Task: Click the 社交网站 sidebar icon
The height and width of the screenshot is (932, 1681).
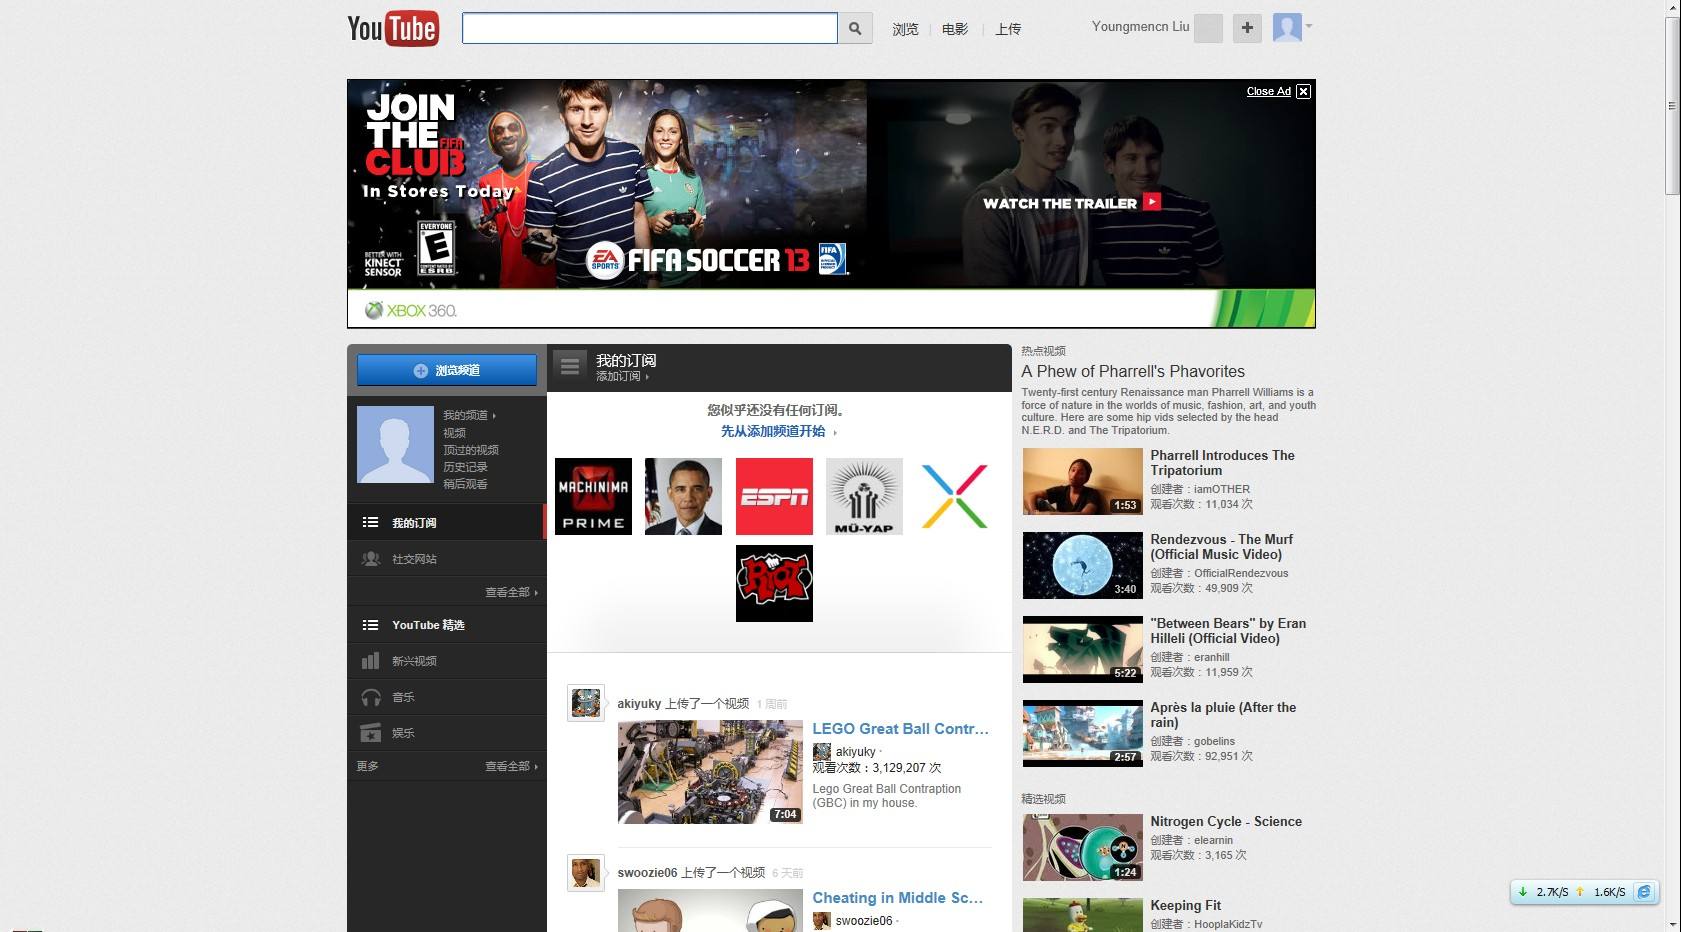Action: (370, 559)
